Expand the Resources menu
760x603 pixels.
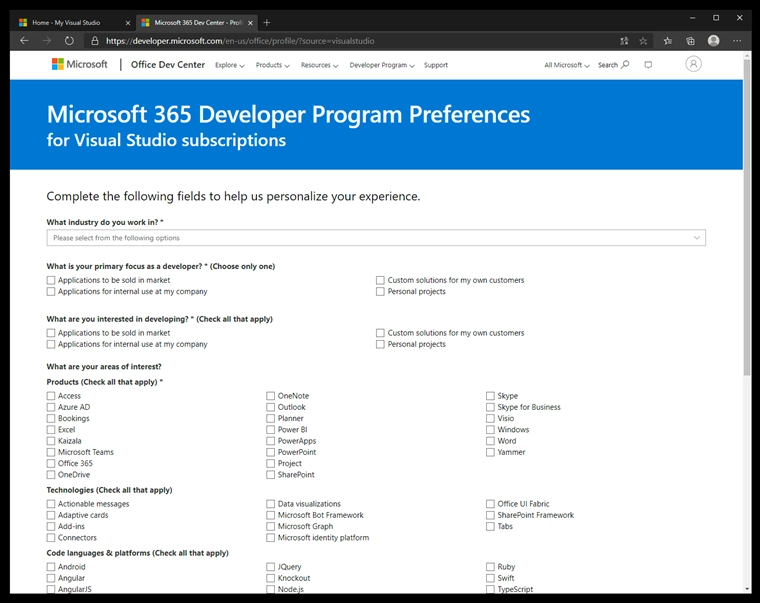pos(319,65)
